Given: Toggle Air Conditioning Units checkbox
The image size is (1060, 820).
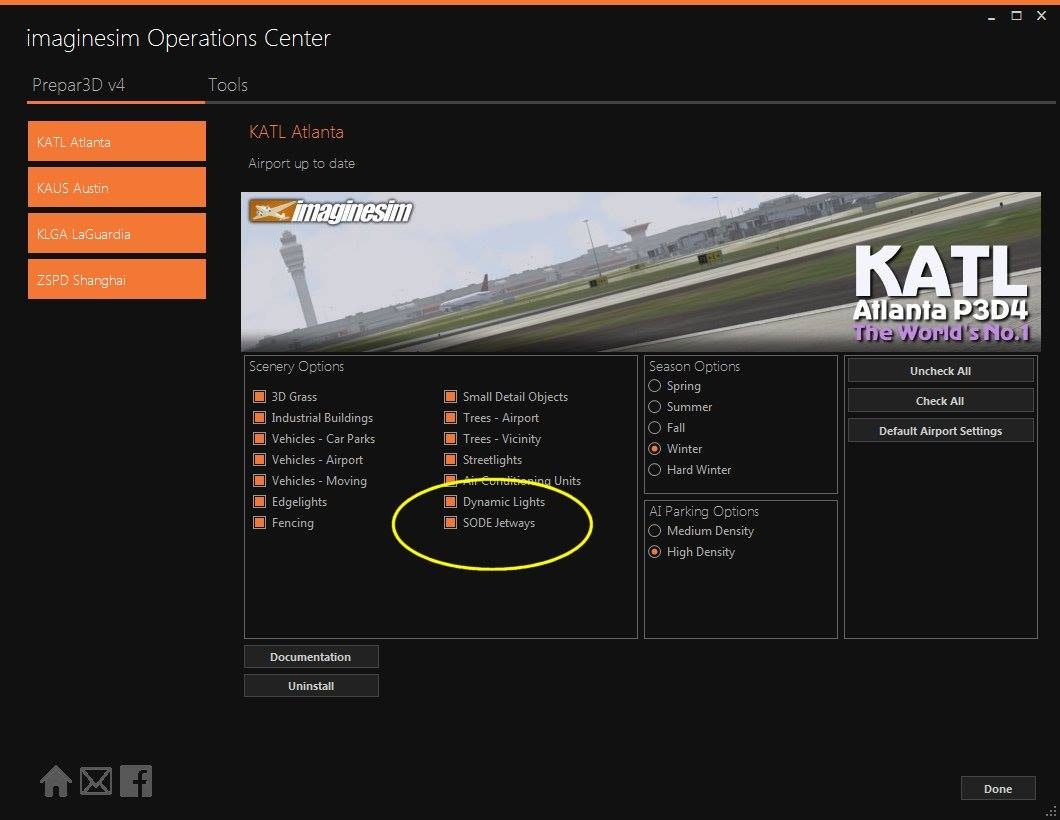Looking at the screenshot, I should click(x=451, y=480).
